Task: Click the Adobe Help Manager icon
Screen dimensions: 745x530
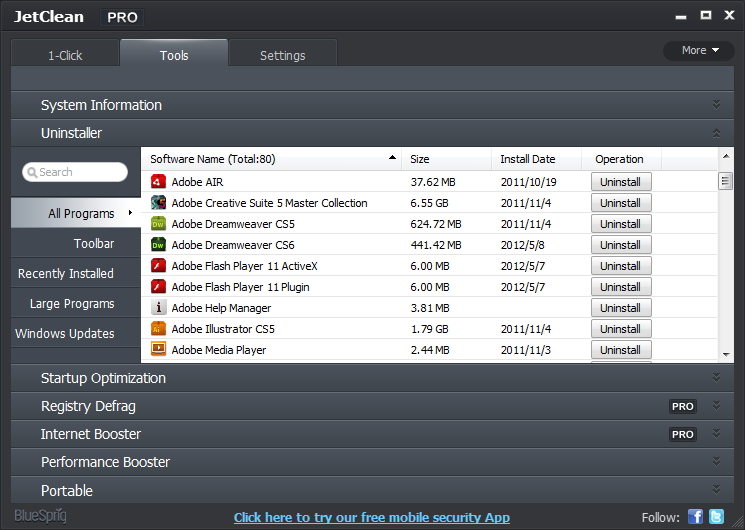Action: pos(158,308)
